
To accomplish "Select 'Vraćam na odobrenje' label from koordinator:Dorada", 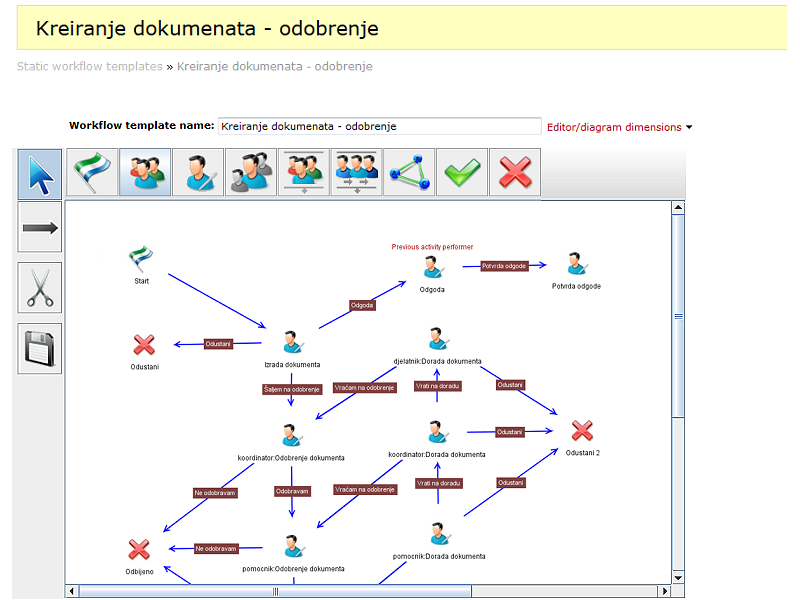I will [365, 489].
